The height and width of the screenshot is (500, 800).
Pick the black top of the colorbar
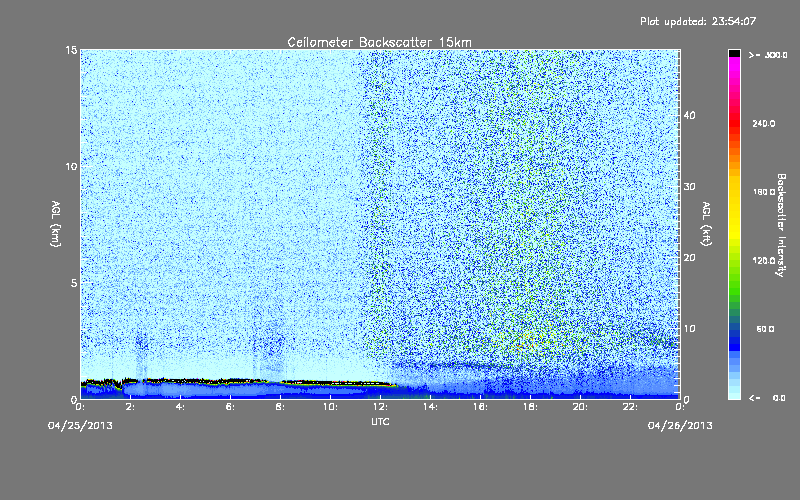[x=734, y=53]
